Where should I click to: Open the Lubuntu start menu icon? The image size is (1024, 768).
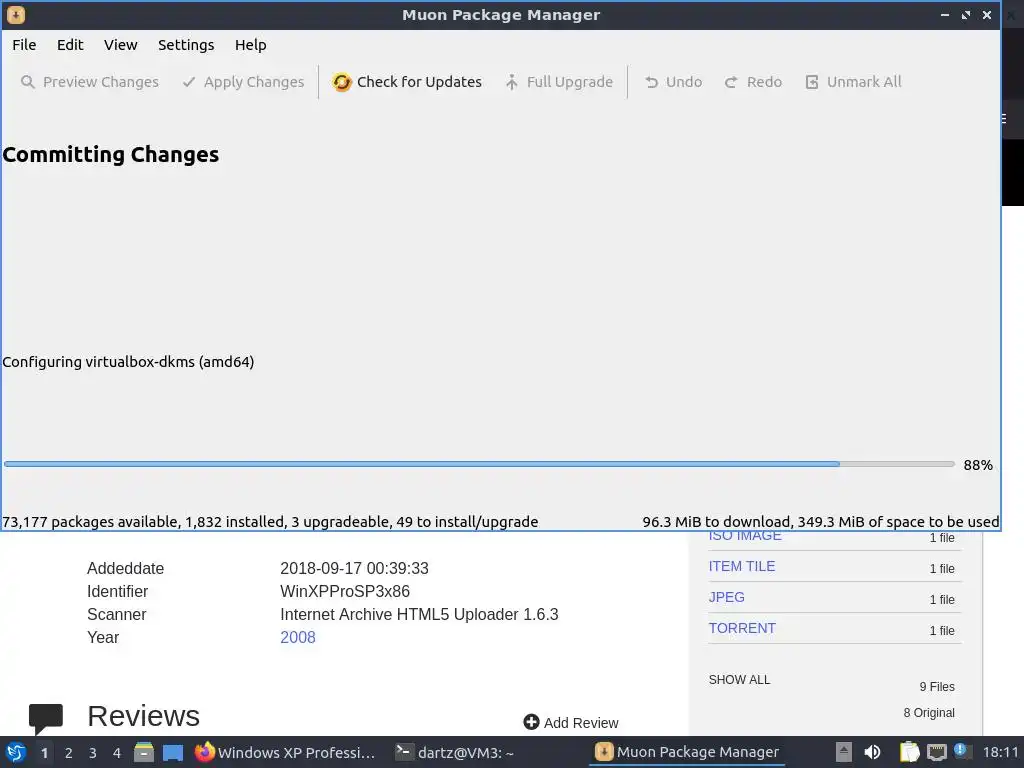(x=16, y=752)
